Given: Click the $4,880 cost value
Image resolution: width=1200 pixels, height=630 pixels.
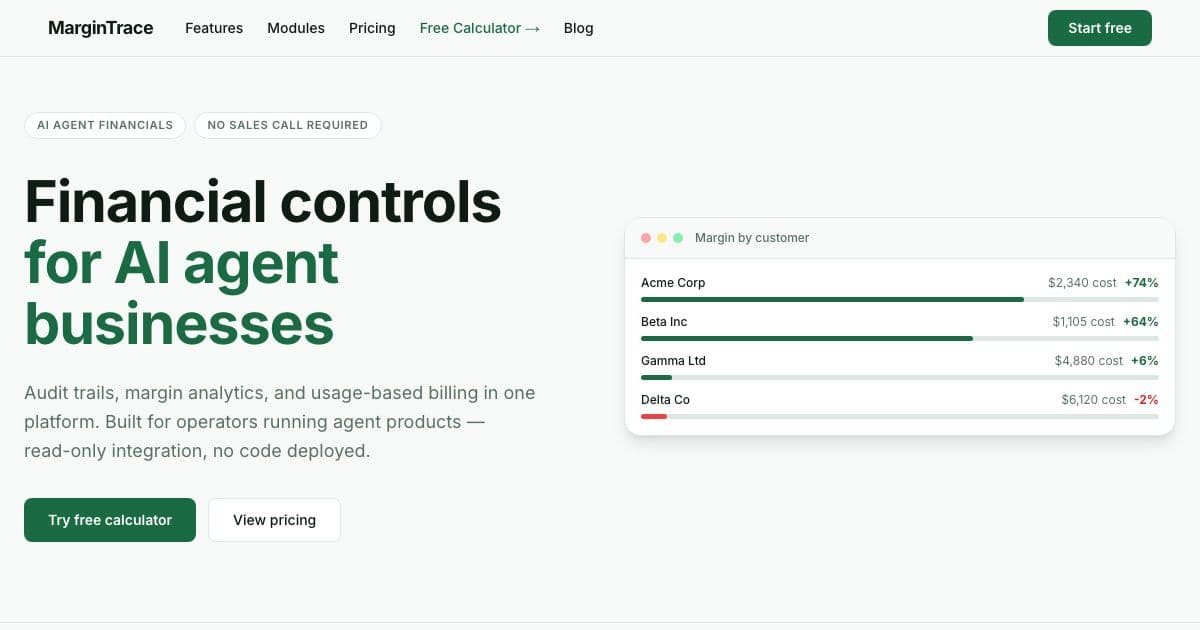Looking at the screenshot, I should [x=1089, y=361].
